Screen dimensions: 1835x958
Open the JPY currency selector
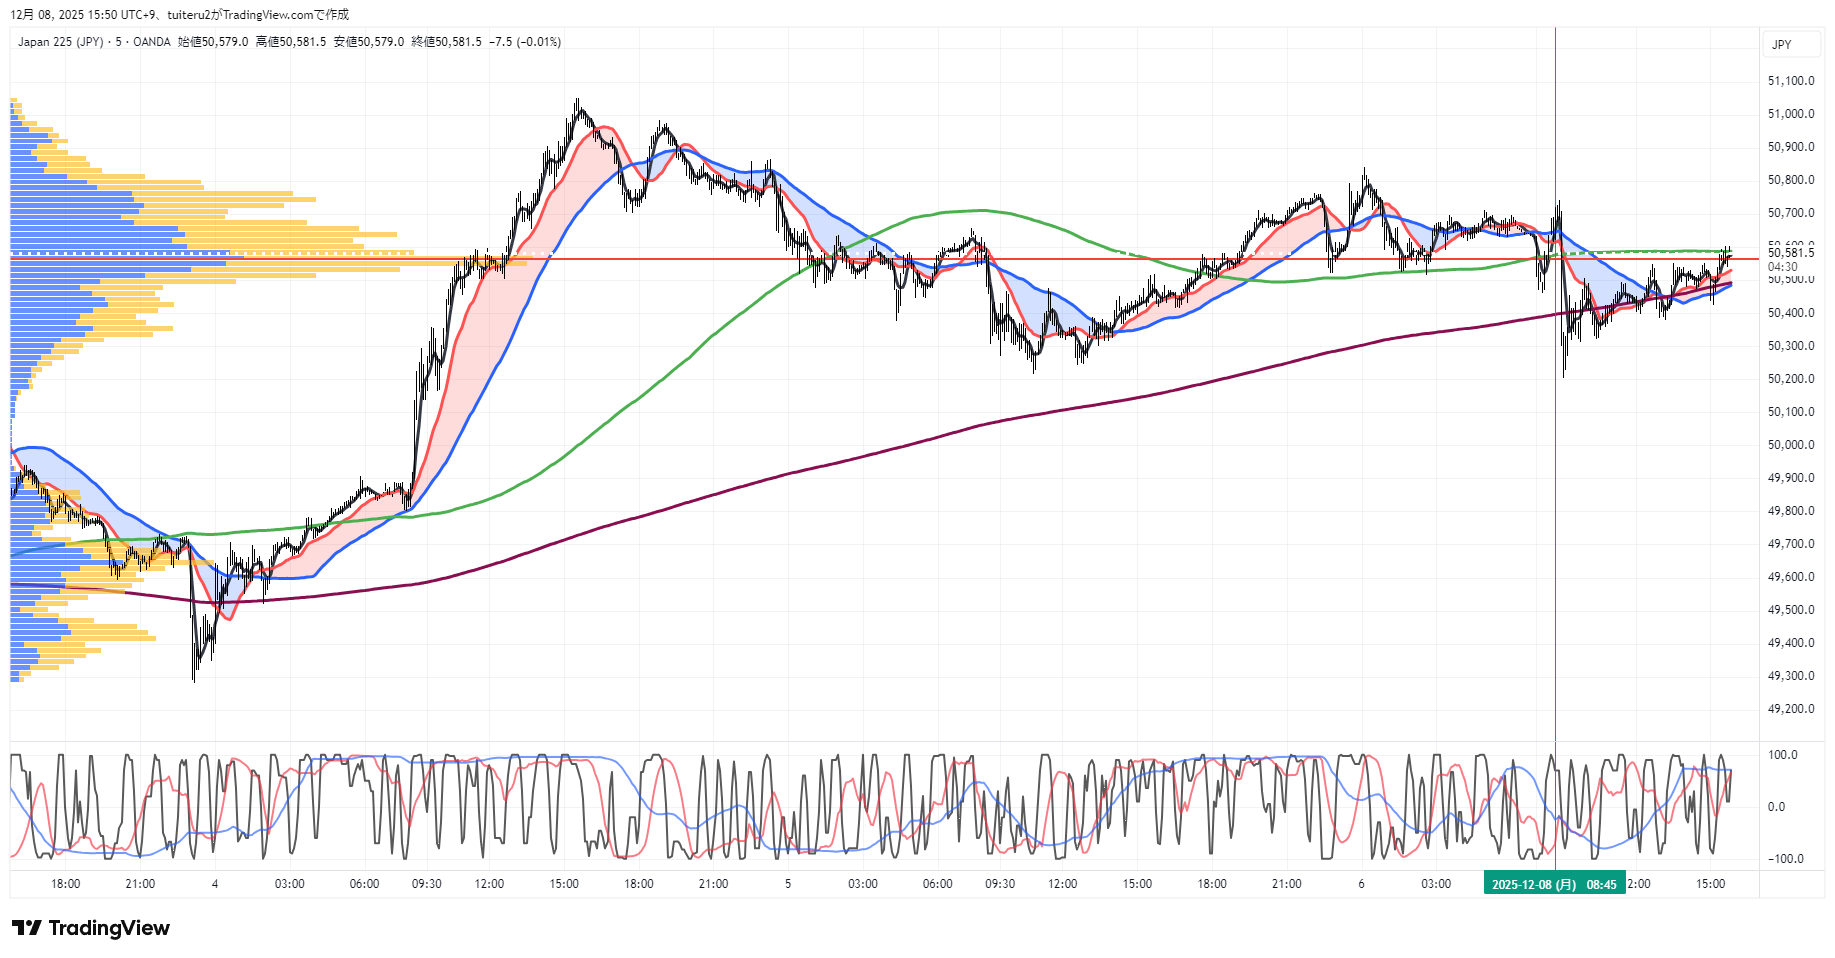1781,44
